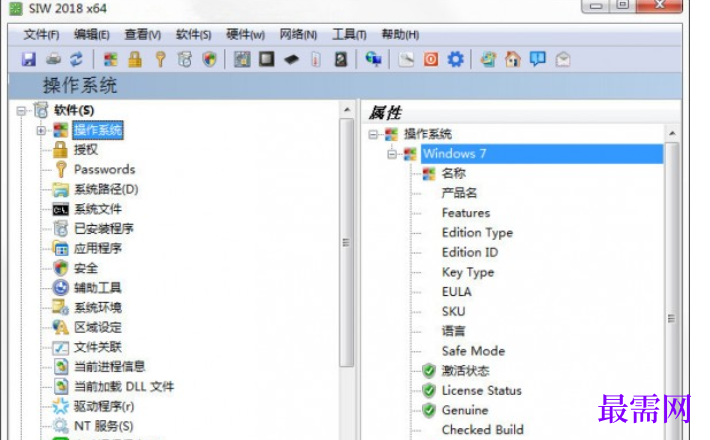Select 系统文件 tree item
The width and height of the screenshot is (710, 440).
(98, 209)
